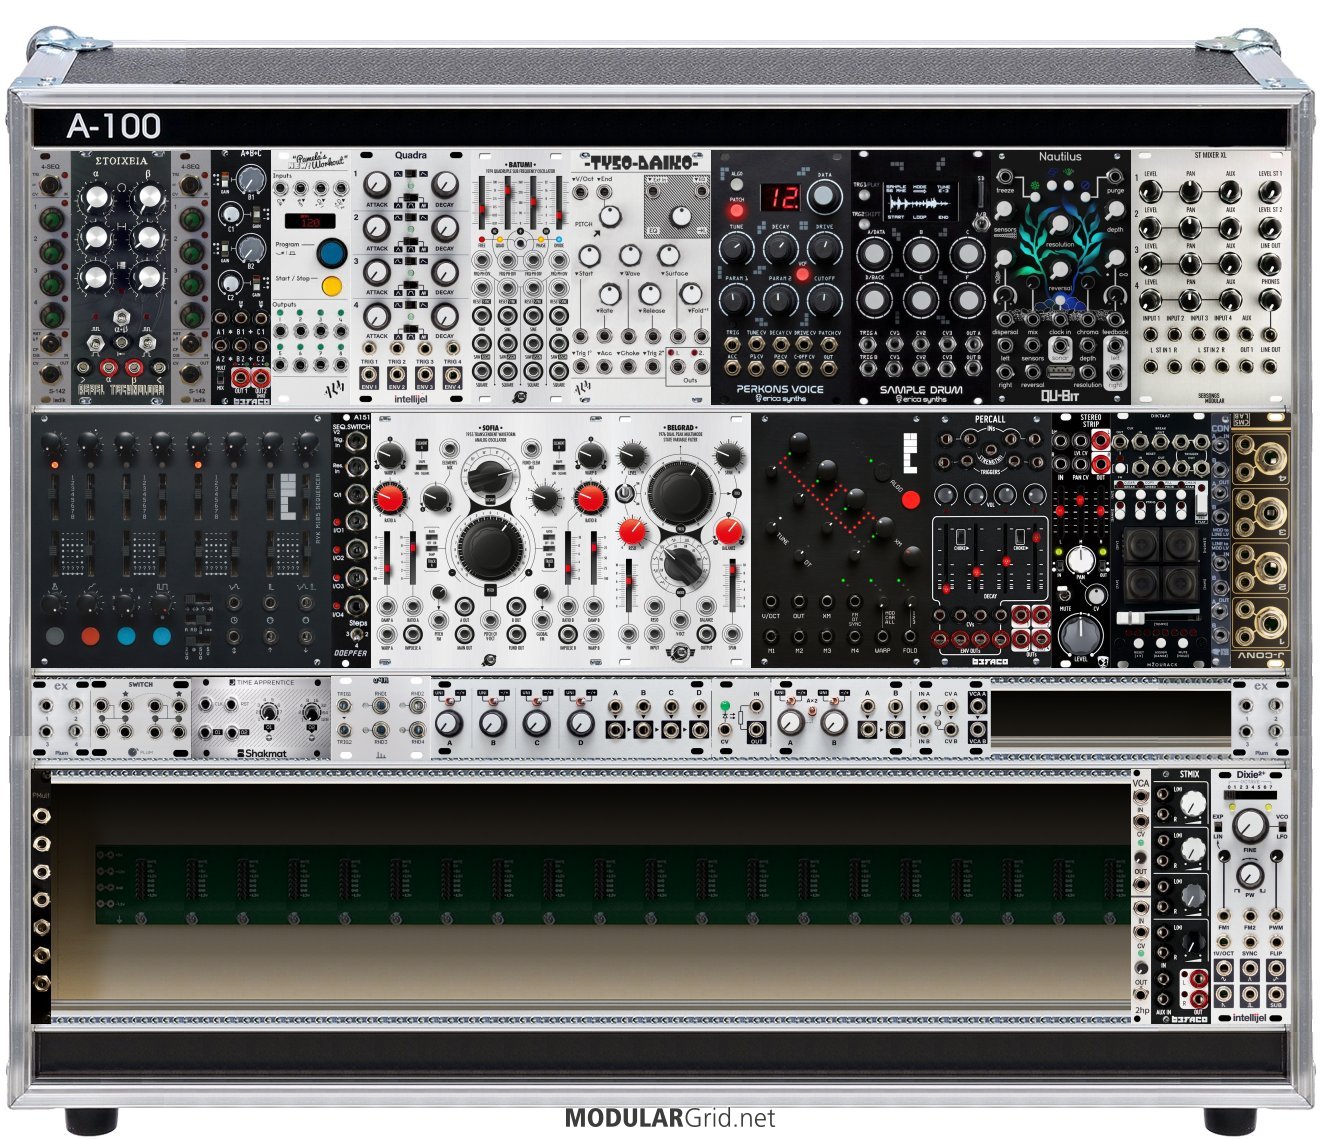The image size is (1342, 1139).
Task: Click the red 12 display on Perkons Voice
Action: 780,199
